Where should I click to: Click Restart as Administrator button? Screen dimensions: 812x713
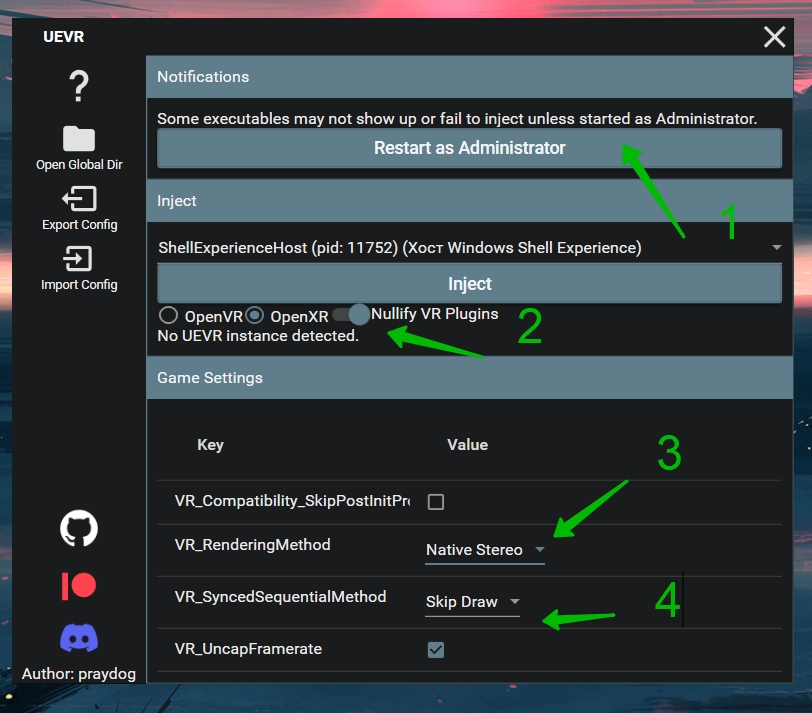coord(469,148)
